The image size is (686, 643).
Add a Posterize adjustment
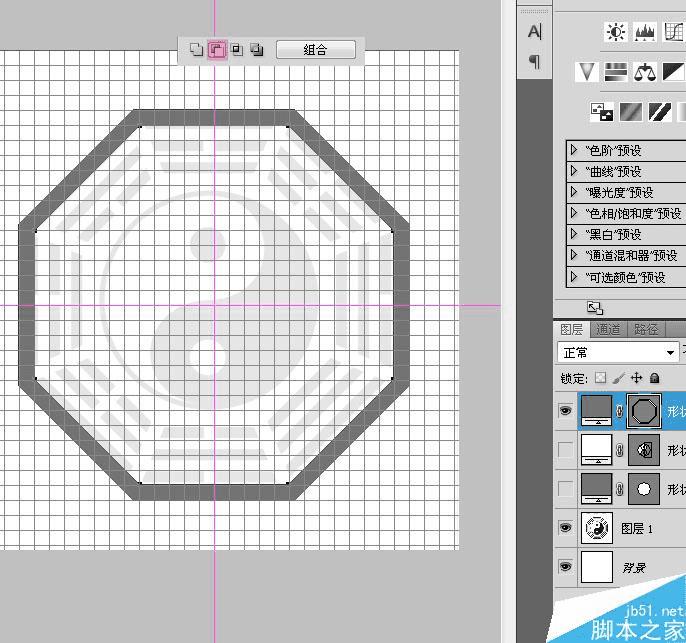[x=631, y=112]
